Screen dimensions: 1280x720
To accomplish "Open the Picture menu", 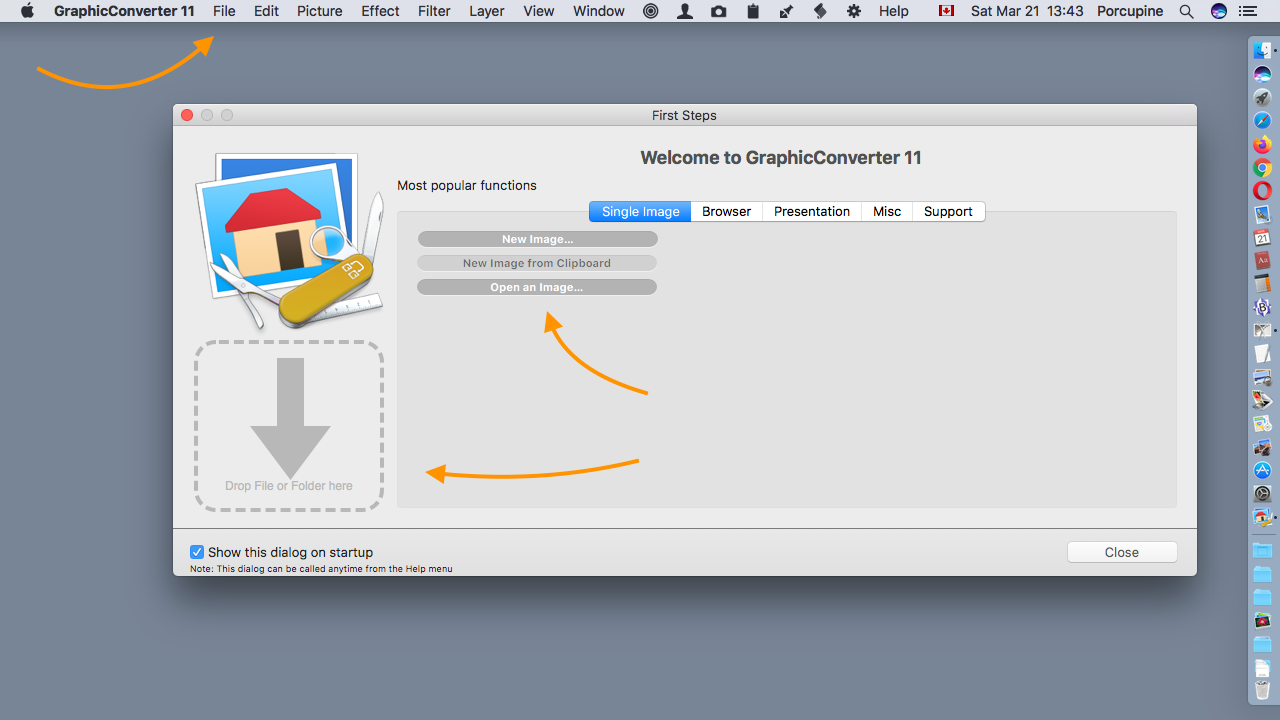I will [x=320, y=11].
